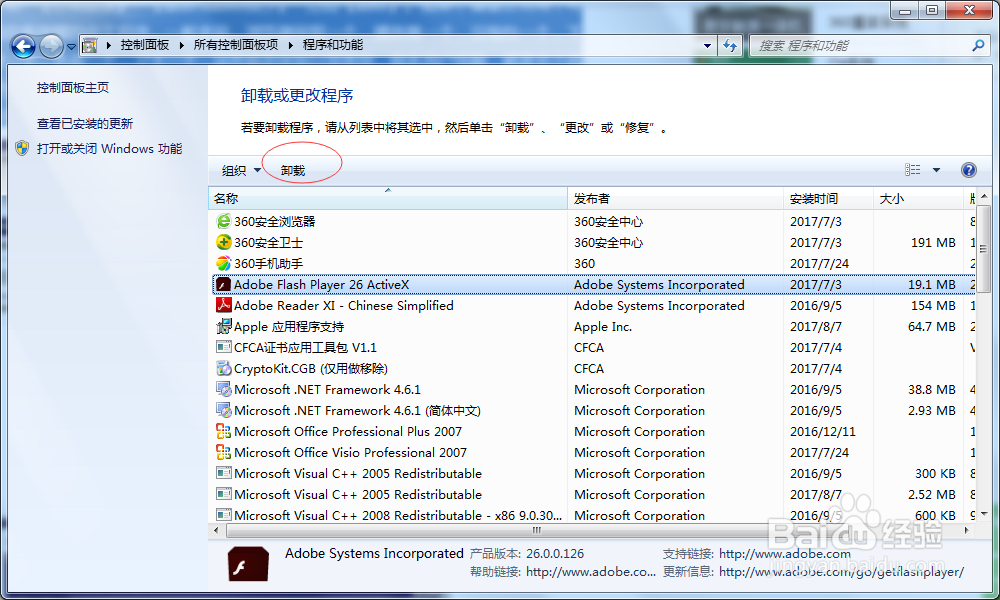Sort by the 名称 column header
Viewport: 1000px width, 600px height.
coord(388,198)
